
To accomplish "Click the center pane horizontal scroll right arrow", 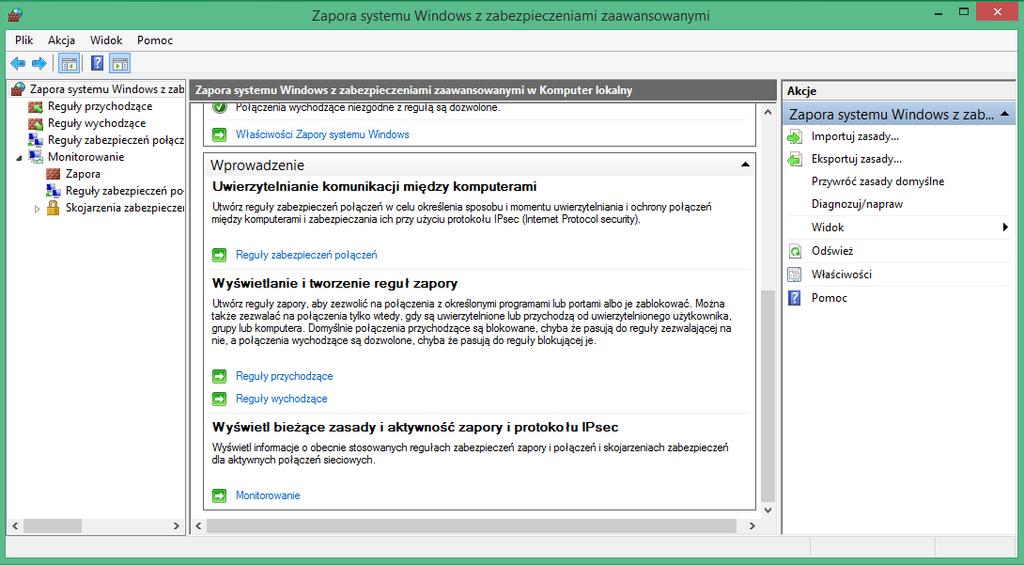I will [x=752, y=526].
